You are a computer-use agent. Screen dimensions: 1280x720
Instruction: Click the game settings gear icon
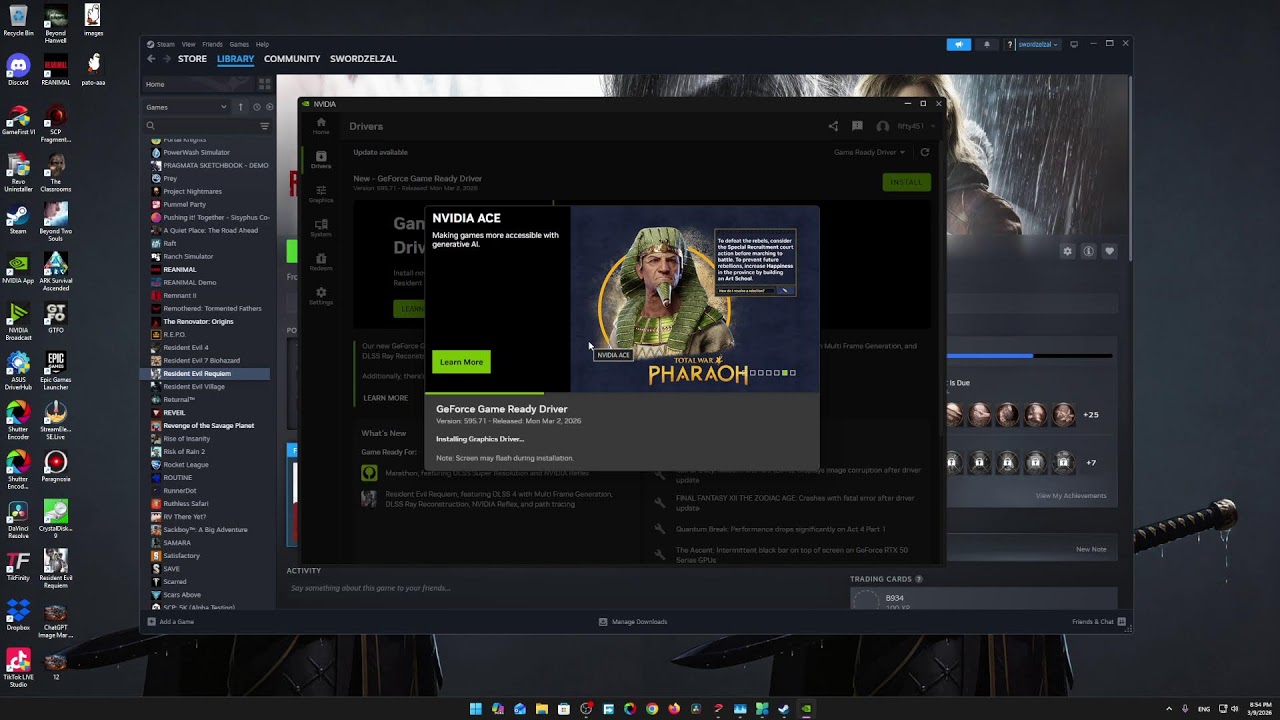1067,251
